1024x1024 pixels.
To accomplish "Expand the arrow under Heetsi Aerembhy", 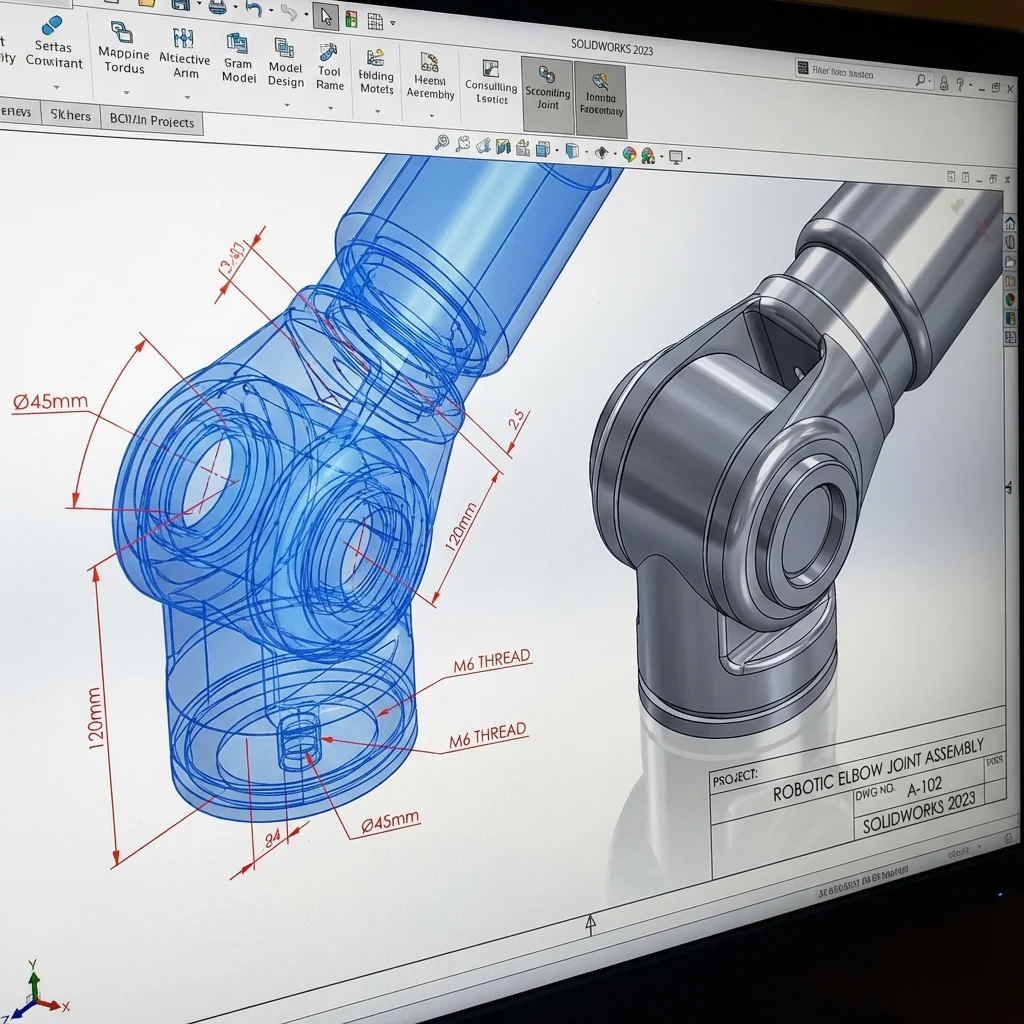I will coord(431,116).
